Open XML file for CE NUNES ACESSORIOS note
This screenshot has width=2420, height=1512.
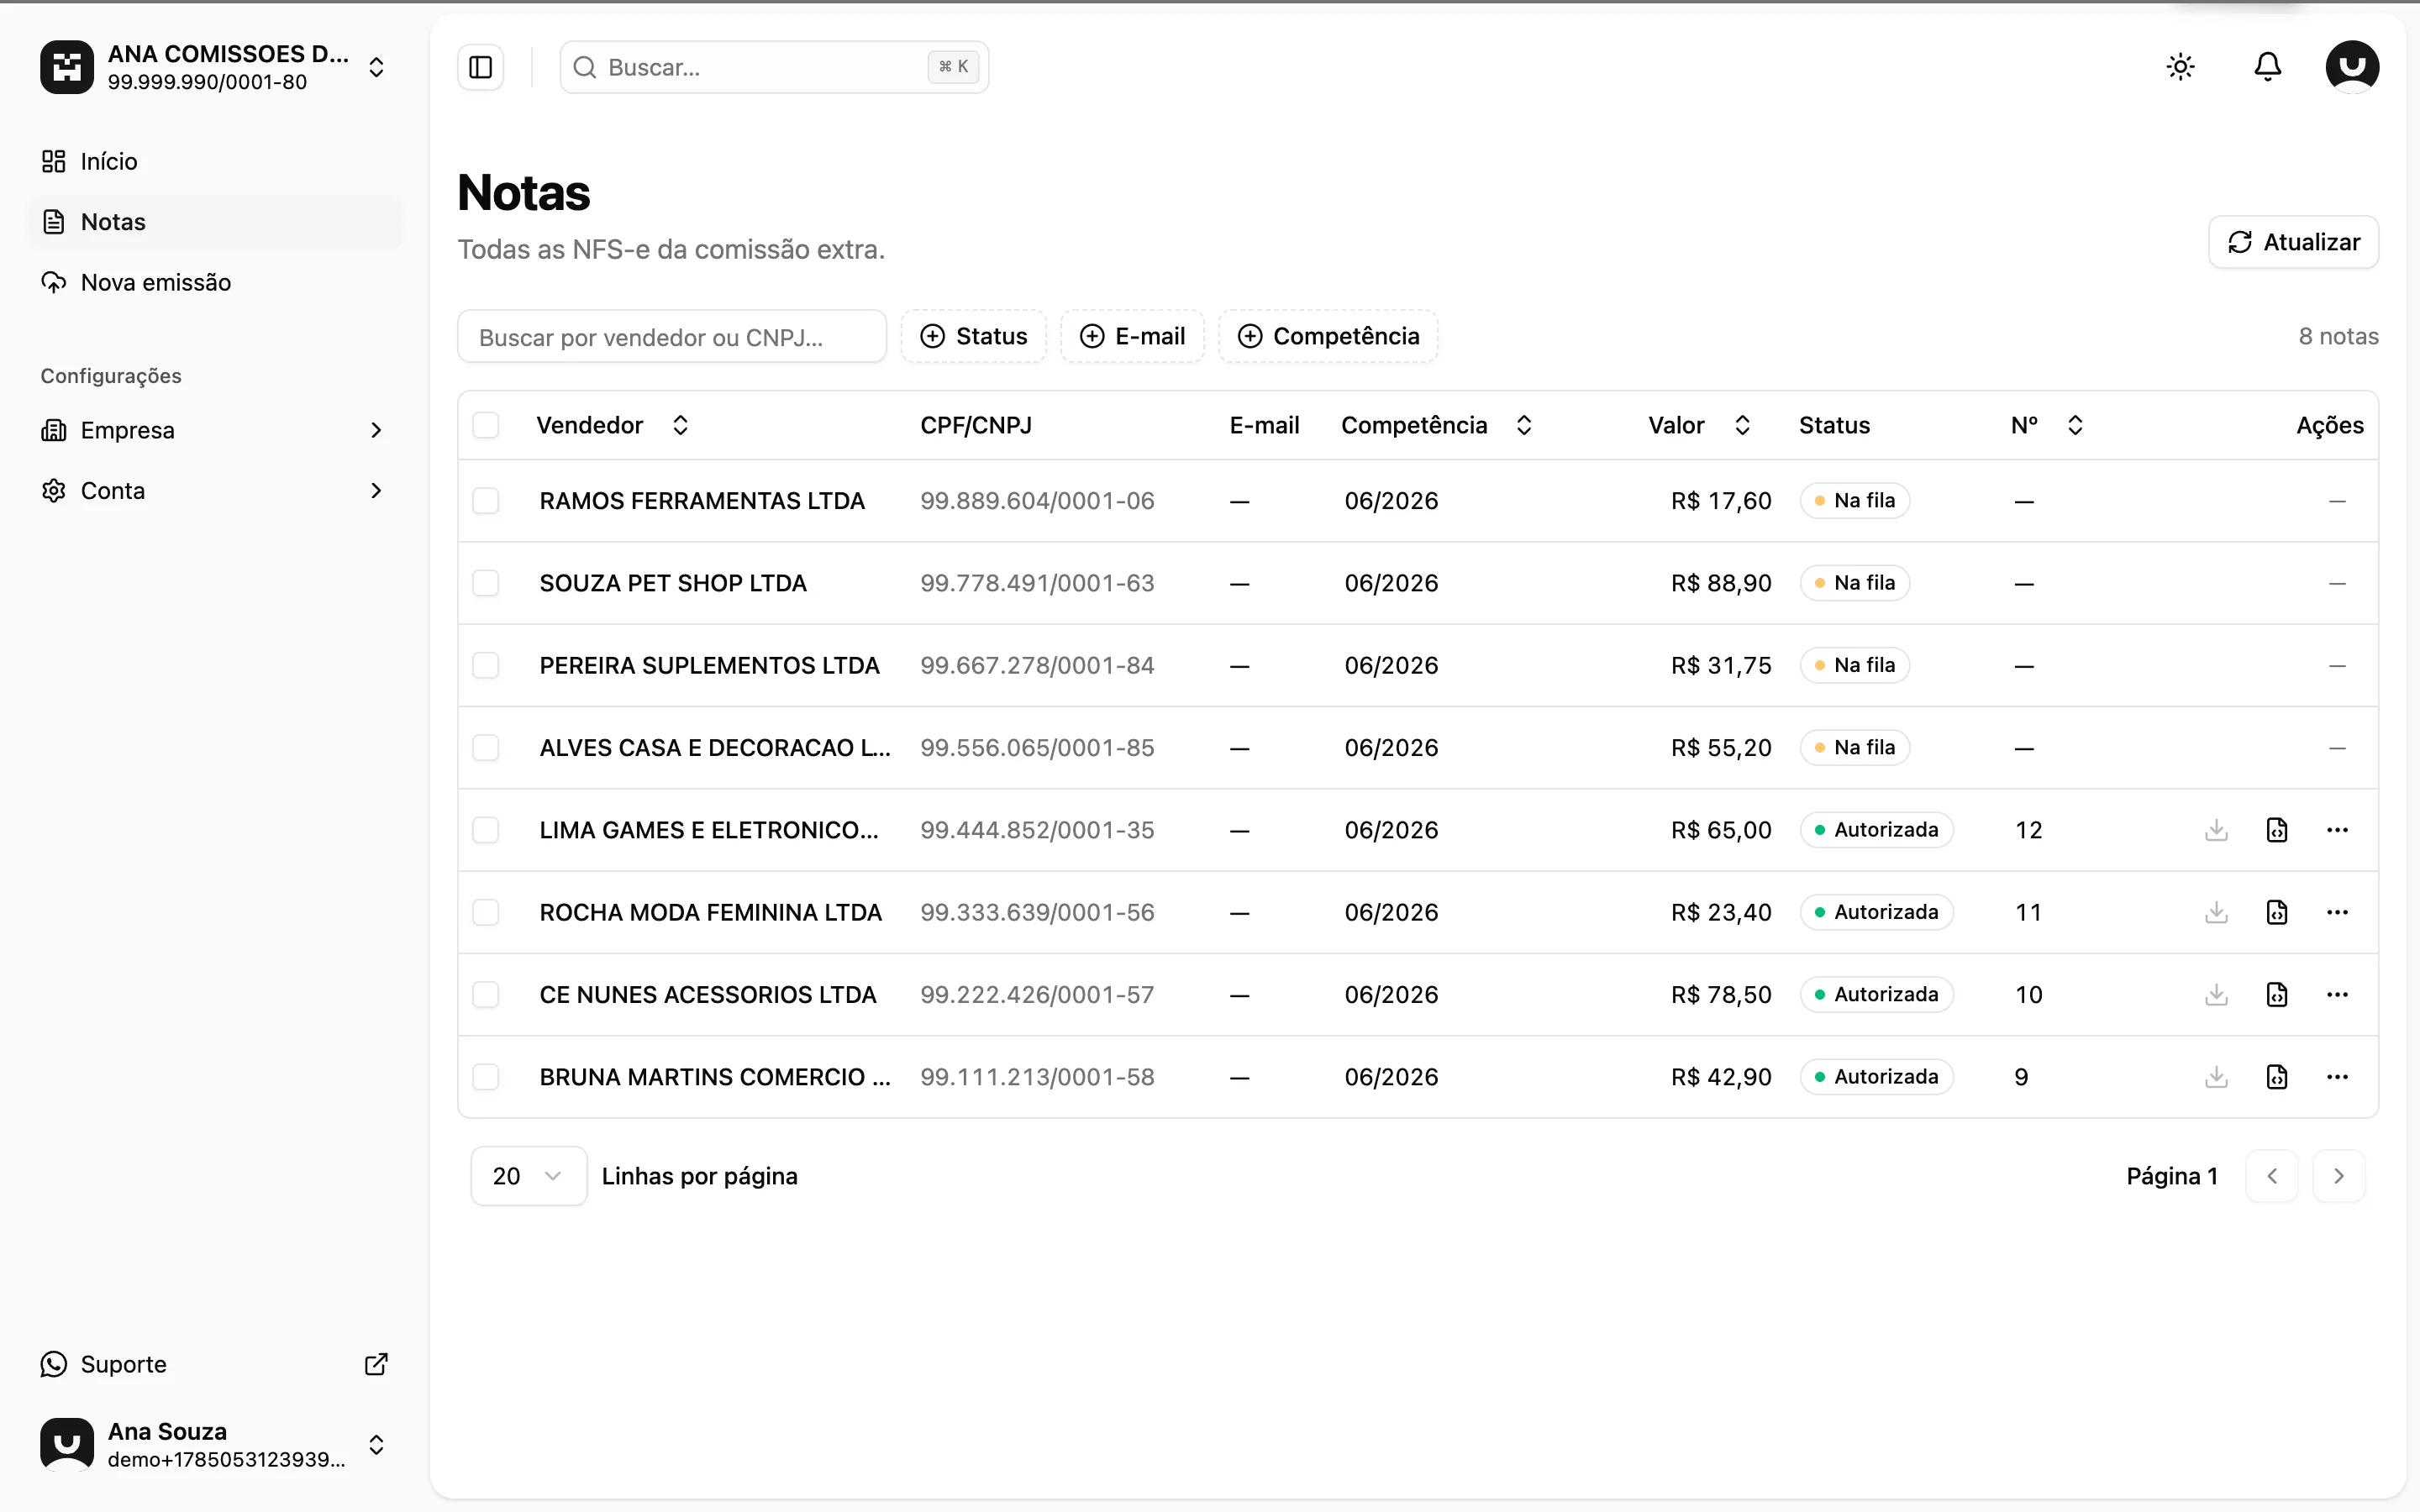pyautogui.click(x=2277, y=995)
